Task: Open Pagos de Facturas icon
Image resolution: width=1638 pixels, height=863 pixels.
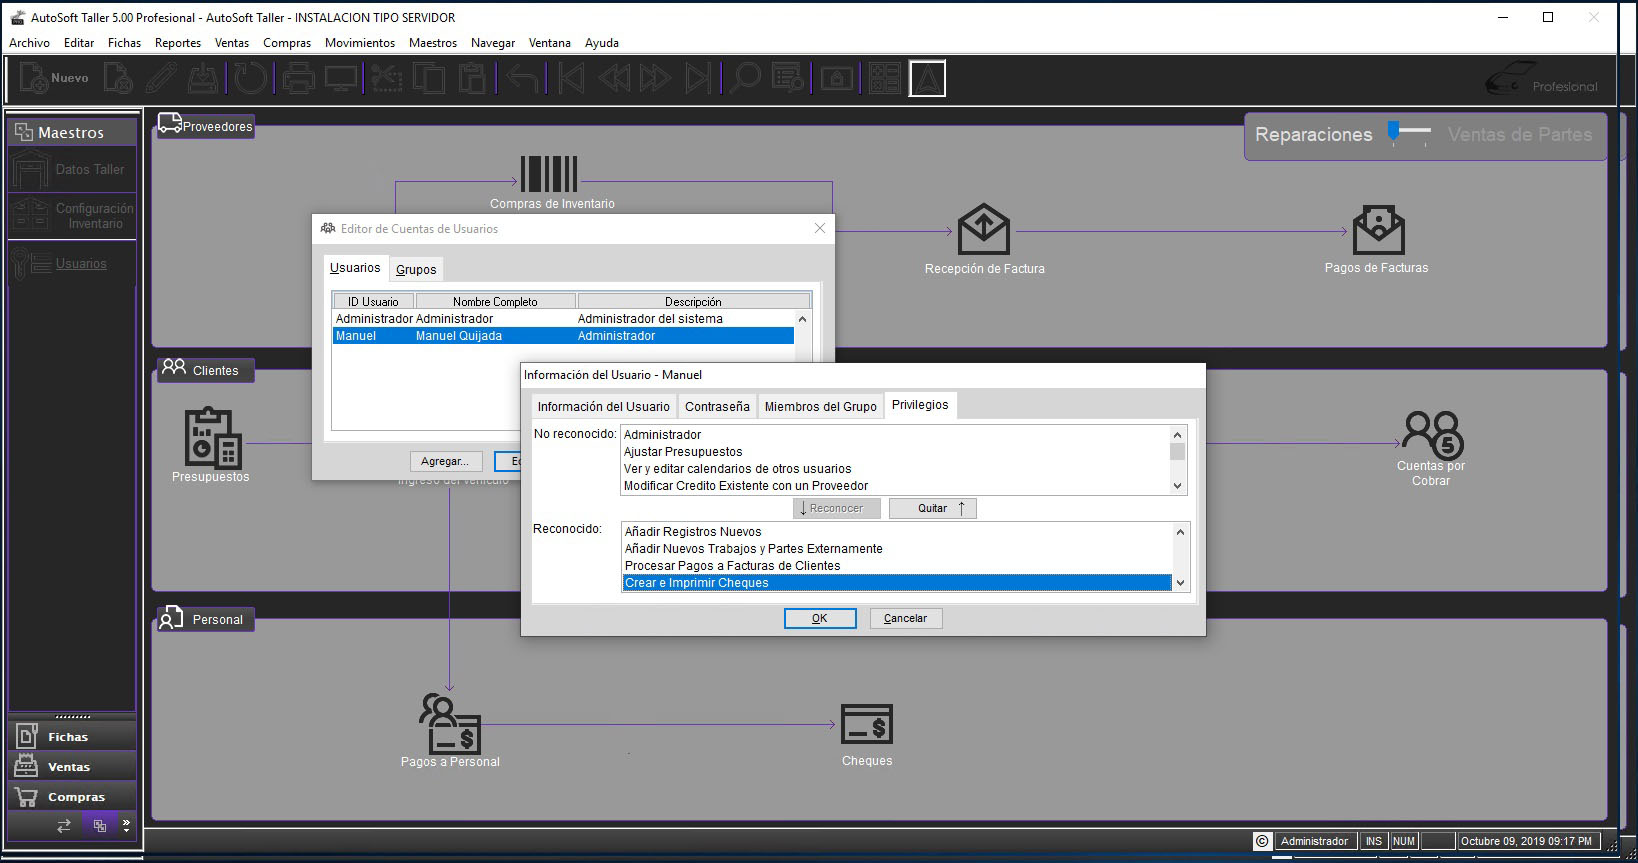Action: (x=1378, y=230)
